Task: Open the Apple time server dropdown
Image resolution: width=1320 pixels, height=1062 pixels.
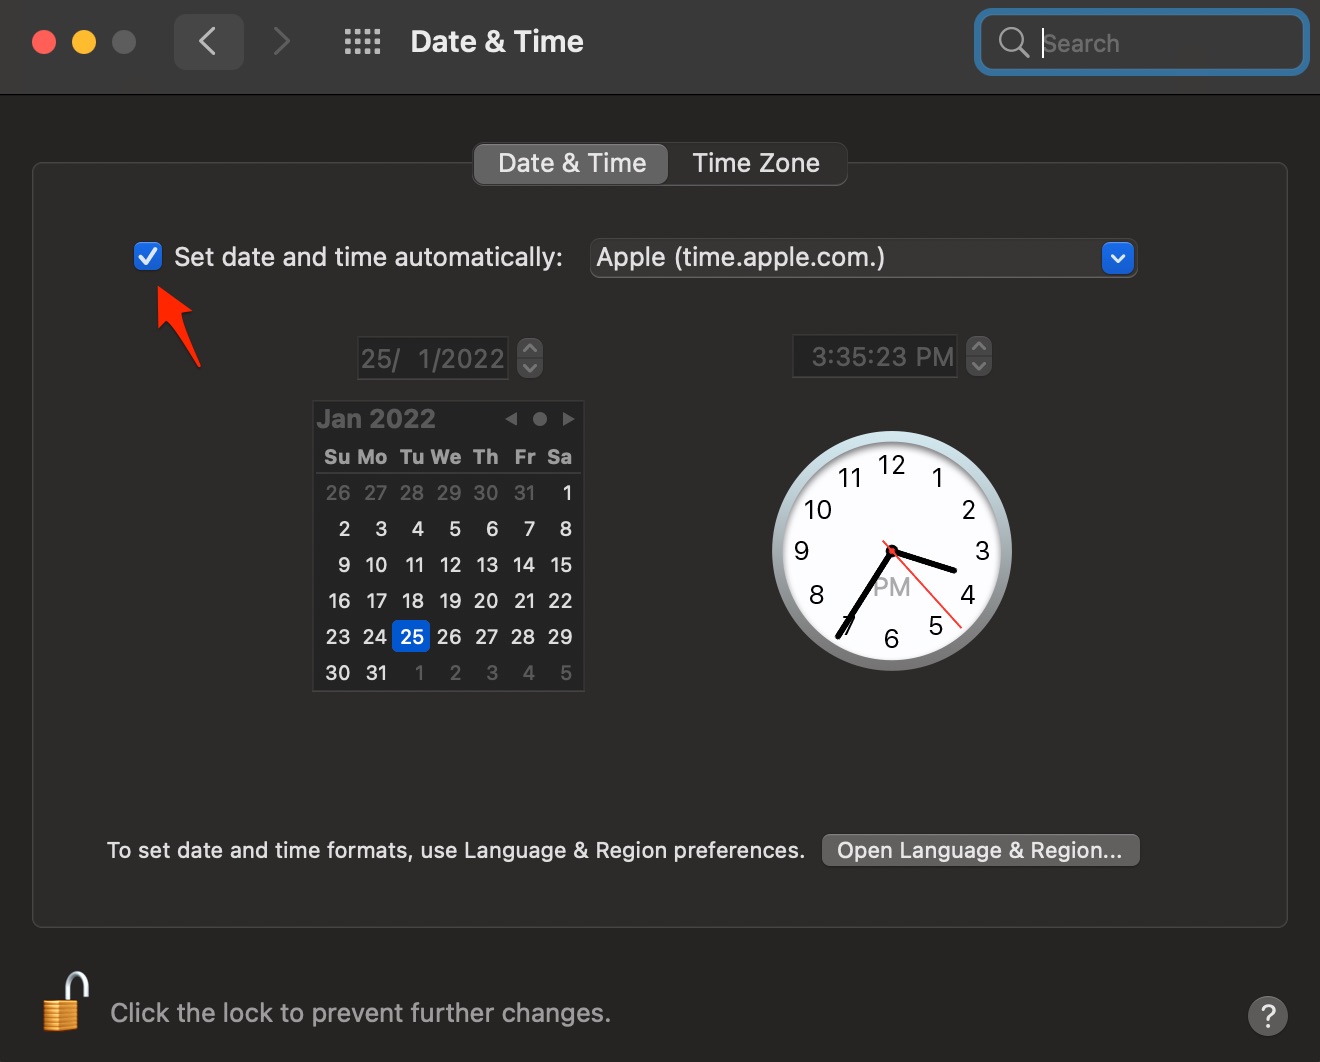Action: [1117, 257]
